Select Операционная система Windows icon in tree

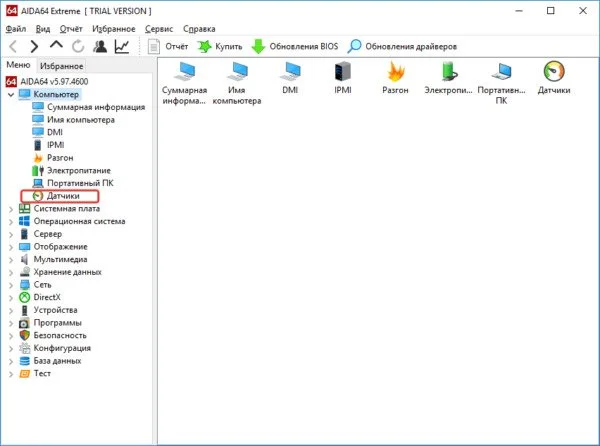[24, 221]
